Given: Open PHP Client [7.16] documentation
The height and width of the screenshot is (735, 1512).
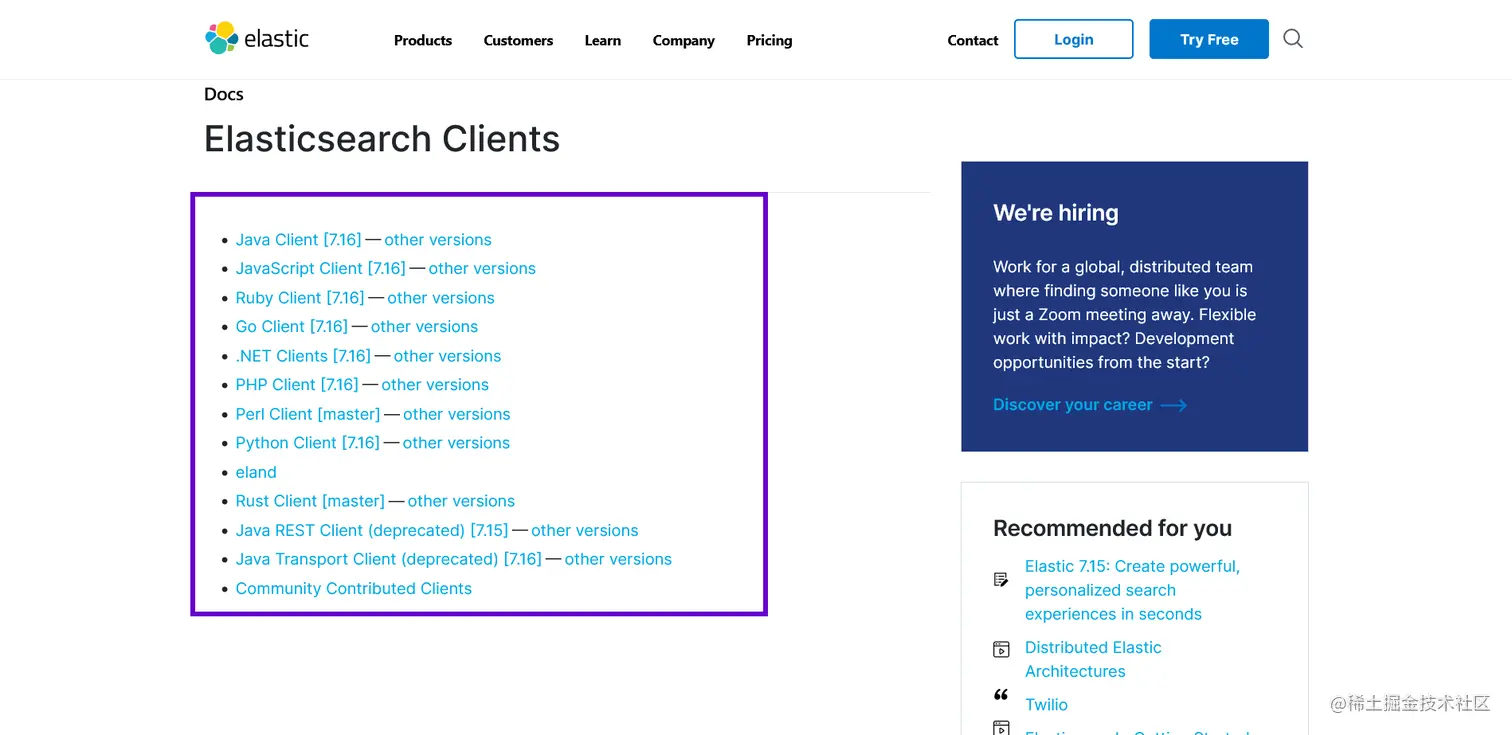Looking at the screenshot, I should [x=297, y=385].
